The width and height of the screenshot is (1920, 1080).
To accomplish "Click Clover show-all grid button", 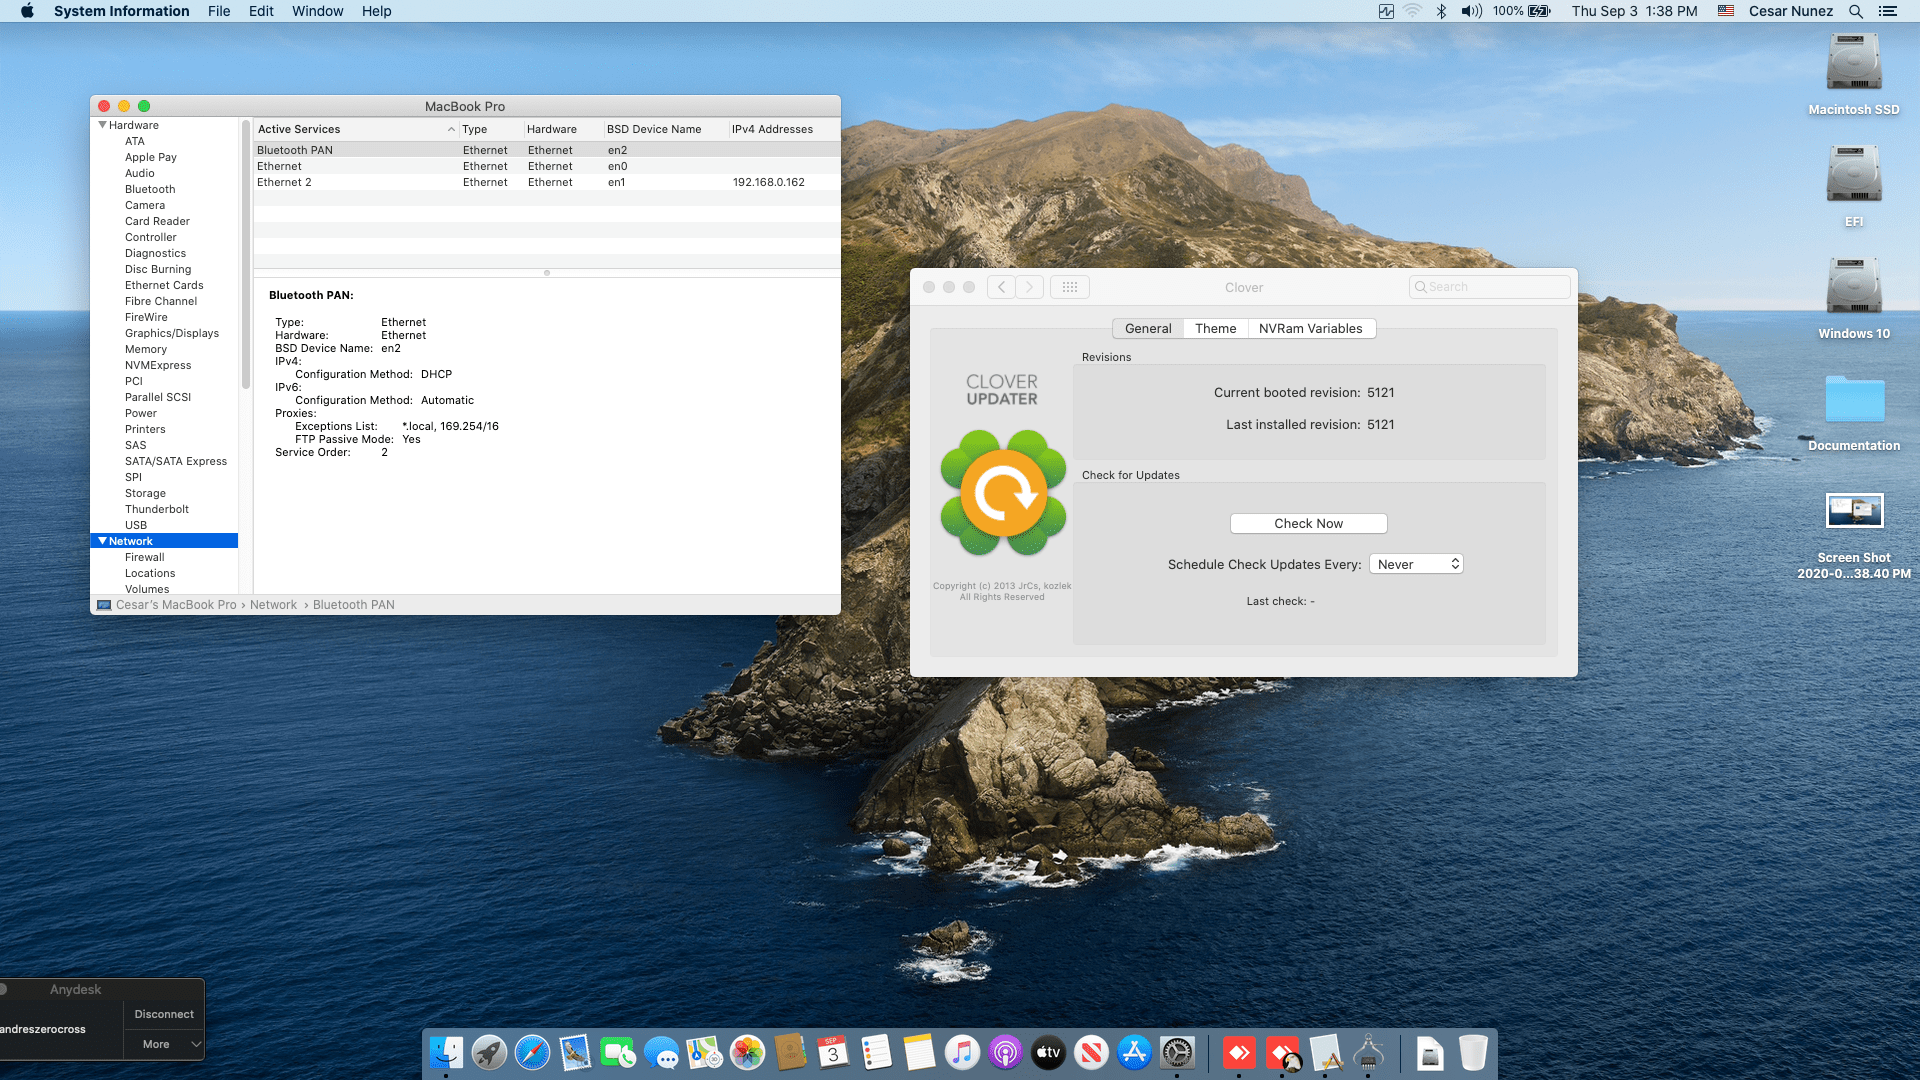I will (1070, 287).
